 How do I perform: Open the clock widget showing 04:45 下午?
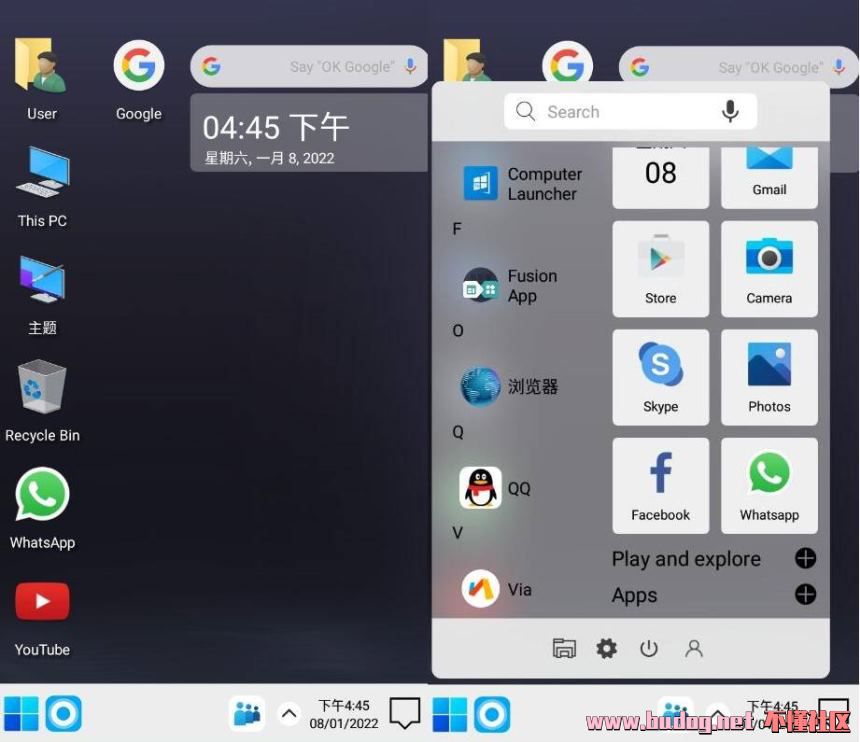coord(309,133)
